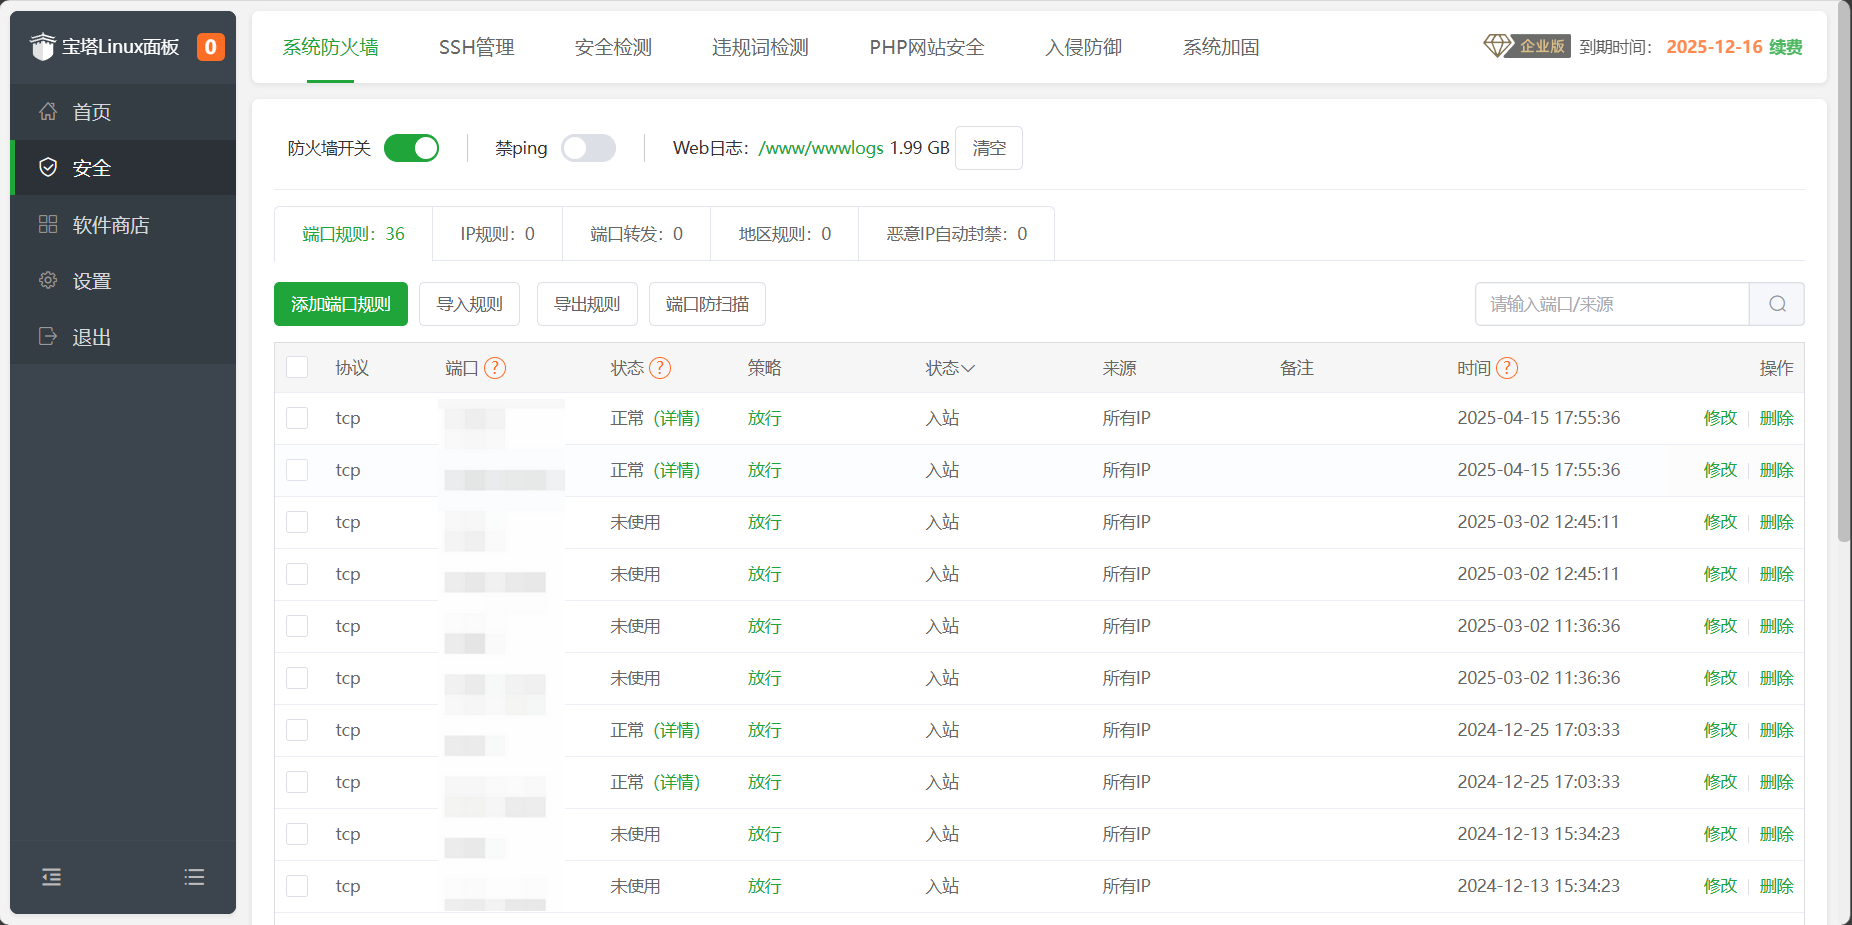
Task: Click the search magnifier icon
Action: [1776, 304]
